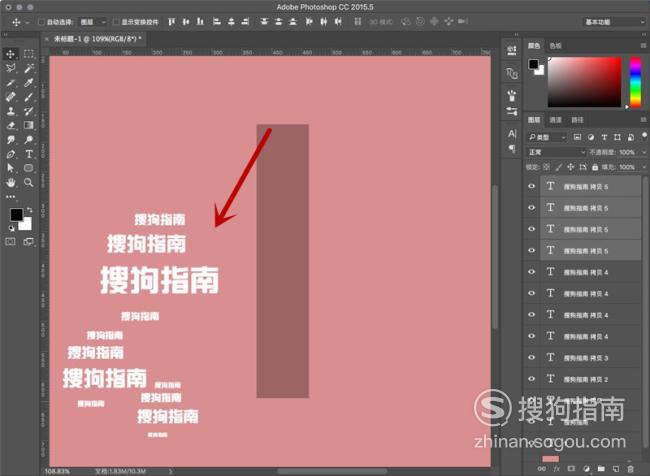Enable Show Transform Controls checkbox
The width and height of the screenshot is (650, 476).
coord(116,22)
